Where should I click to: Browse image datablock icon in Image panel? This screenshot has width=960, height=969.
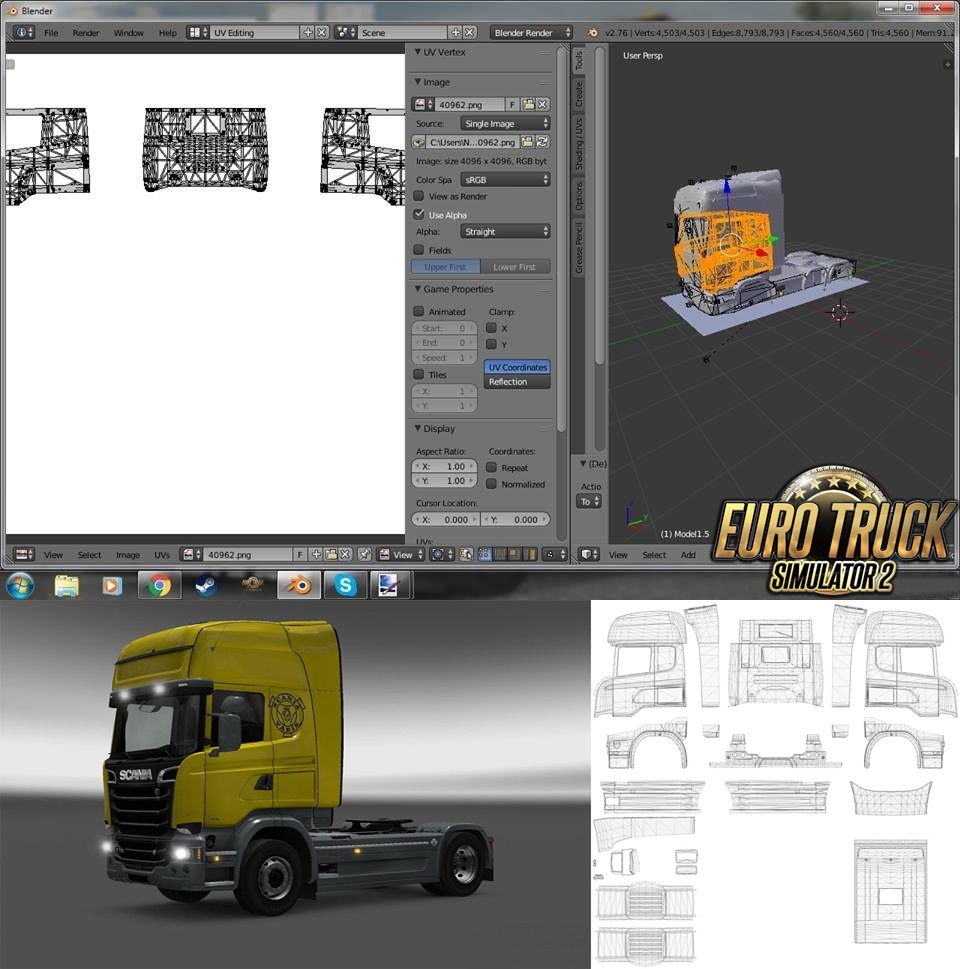pos(423,104)
